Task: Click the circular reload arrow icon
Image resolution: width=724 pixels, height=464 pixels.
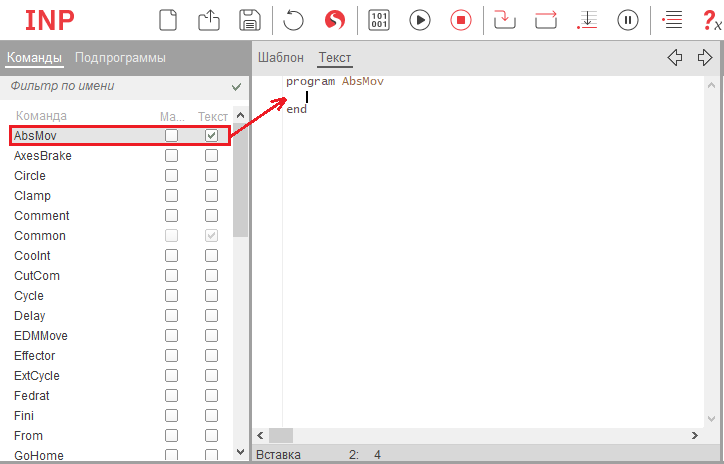Action: pos(294,19)
